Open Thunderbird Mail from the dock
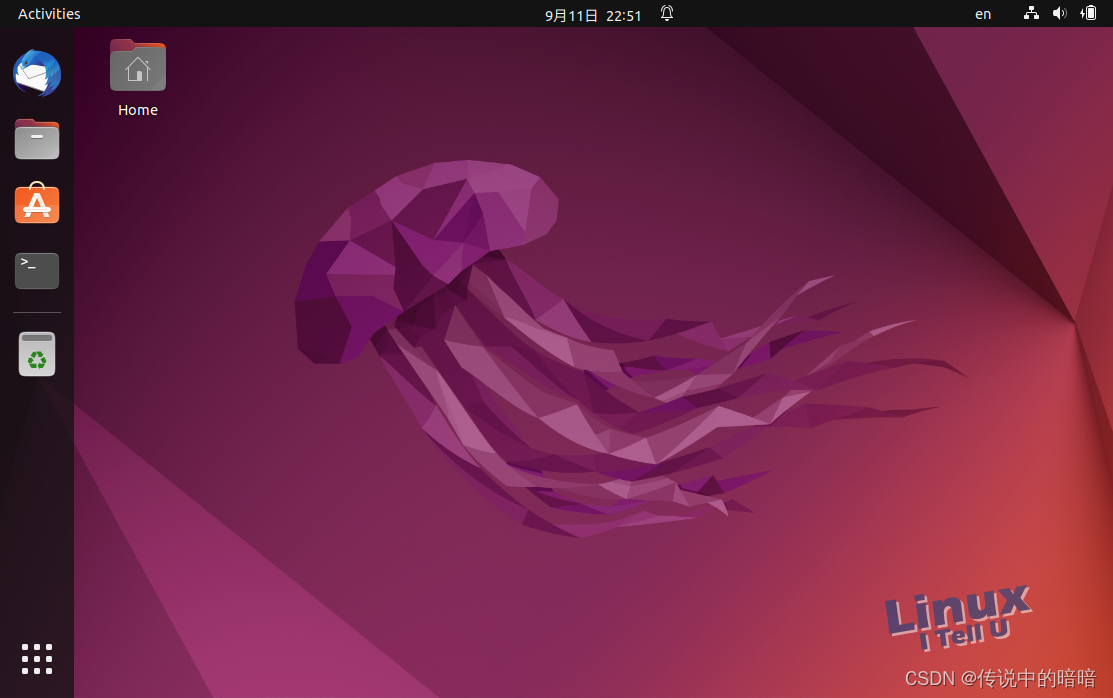This screenshot has height=698, width=1113. coord(37,74)
